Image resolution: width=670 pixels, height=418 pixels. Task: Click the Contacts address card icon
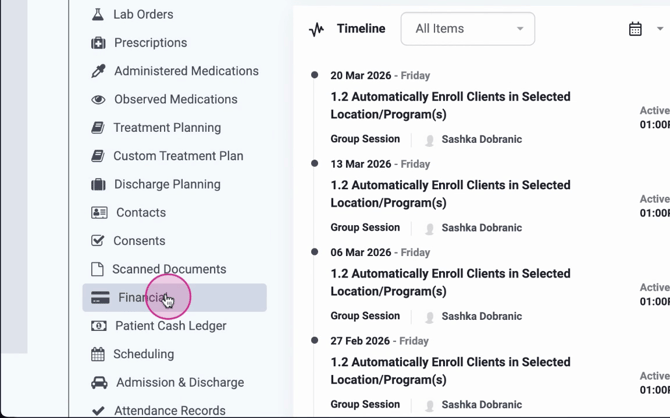coord(99,213)
